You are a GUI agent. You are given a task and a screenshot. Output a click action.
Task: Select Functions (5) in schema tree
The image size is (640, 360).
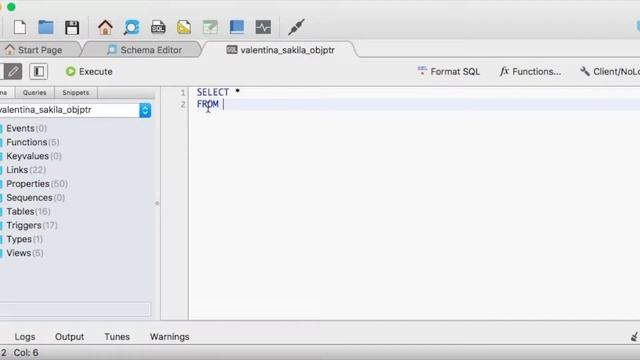[x=33, y=142]
